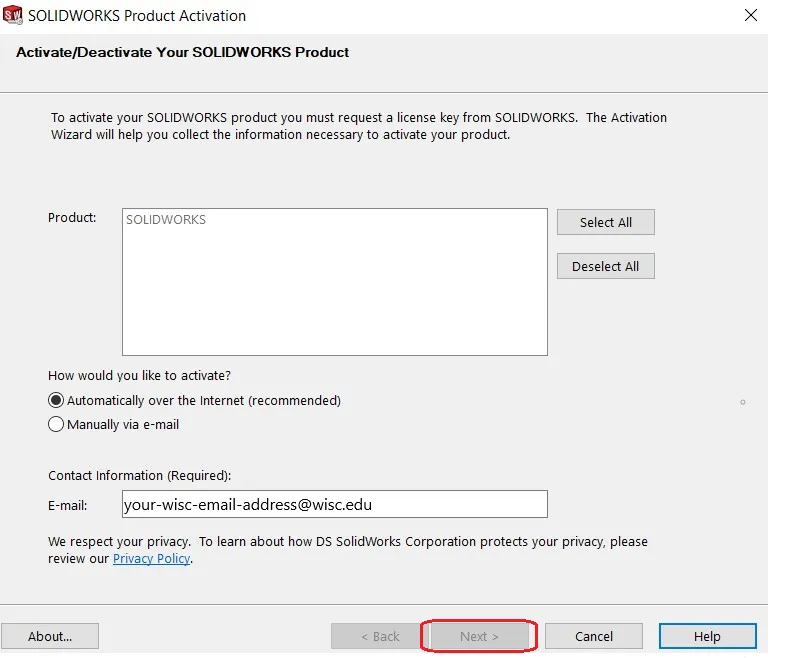
Task: Open Help for product activation
Action: (x=707, y=636)
